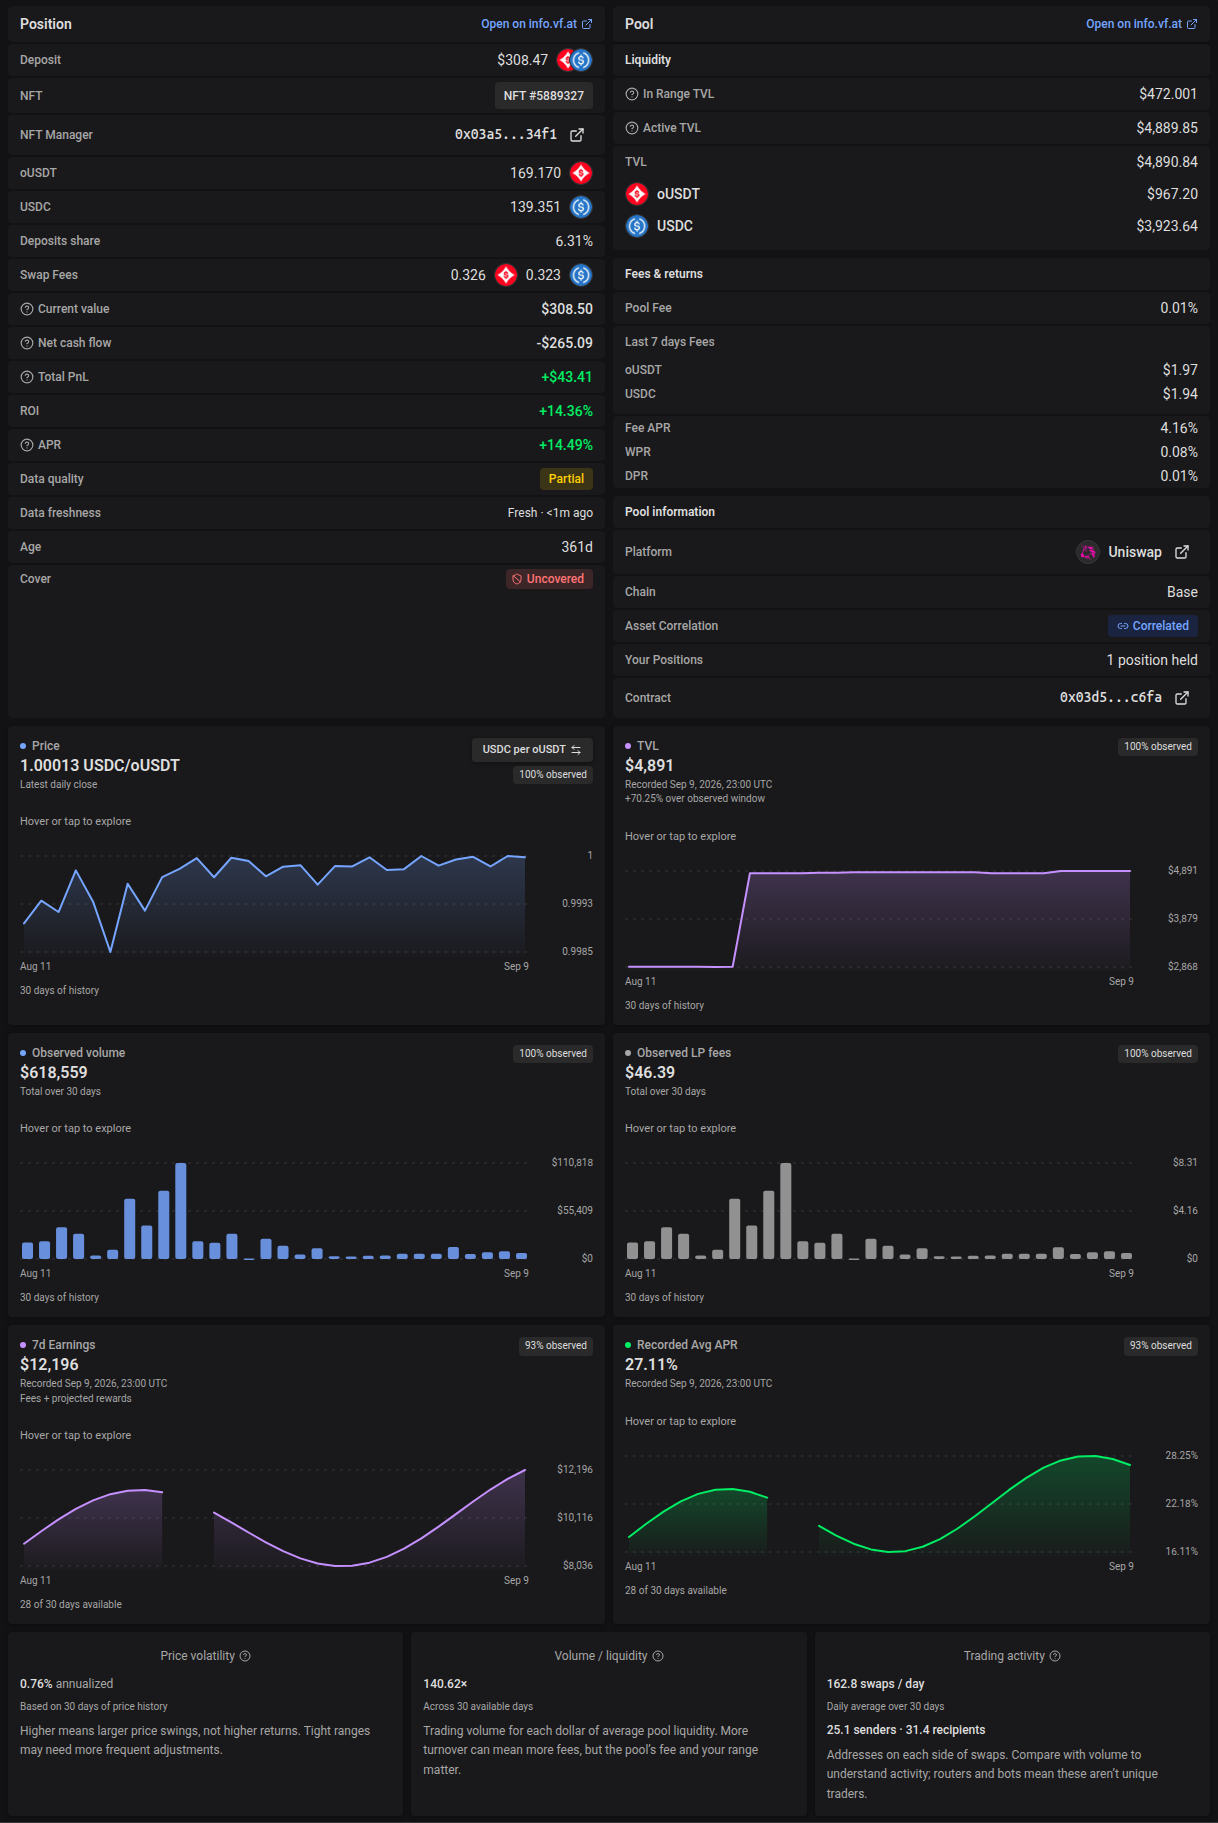Image resolution: width=1218 pixels, height=1823 pixels.
Task: Click the 6.31% Deposits share value
Action: tap(574, 241)
